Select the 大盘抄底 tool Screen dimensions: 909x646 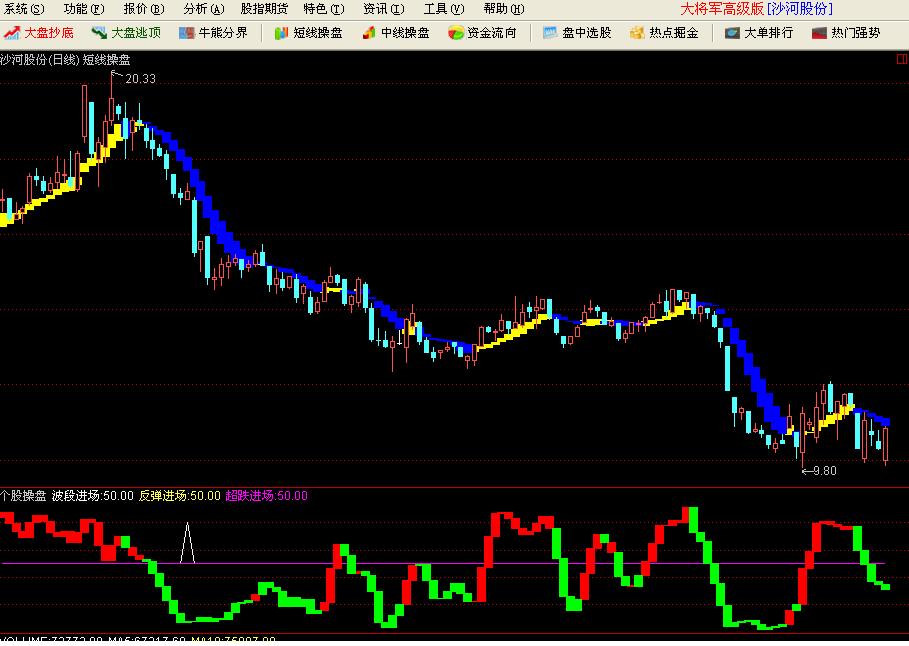tap(38, 31)
